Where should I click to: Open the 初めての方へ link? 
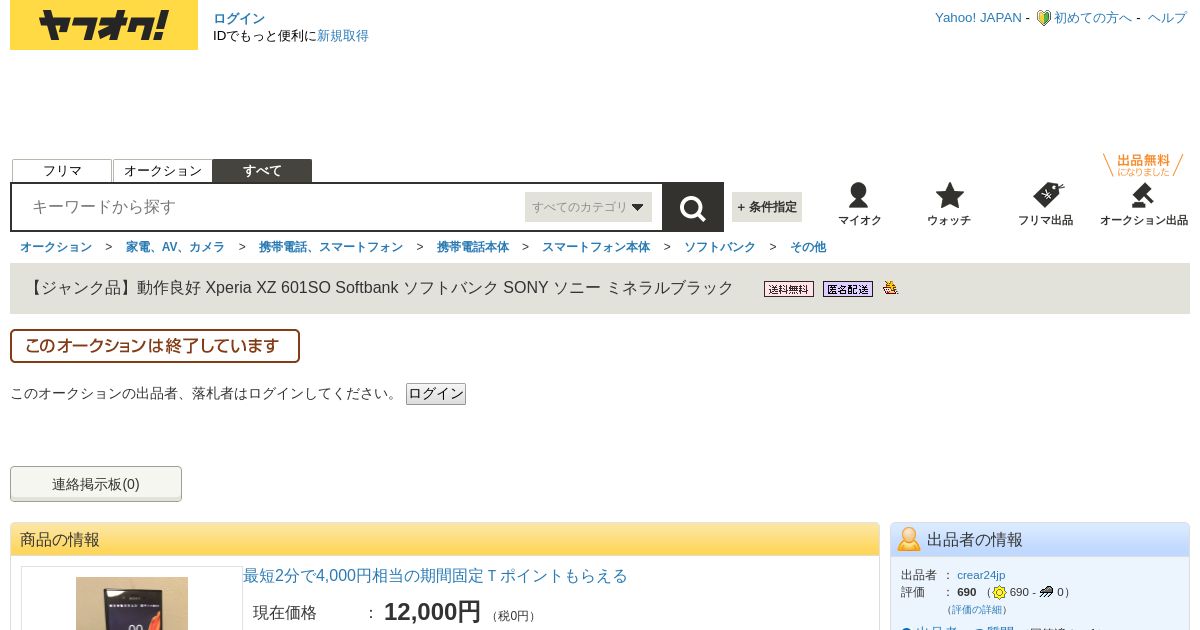pyautogui.click(x=1093, y=18)
